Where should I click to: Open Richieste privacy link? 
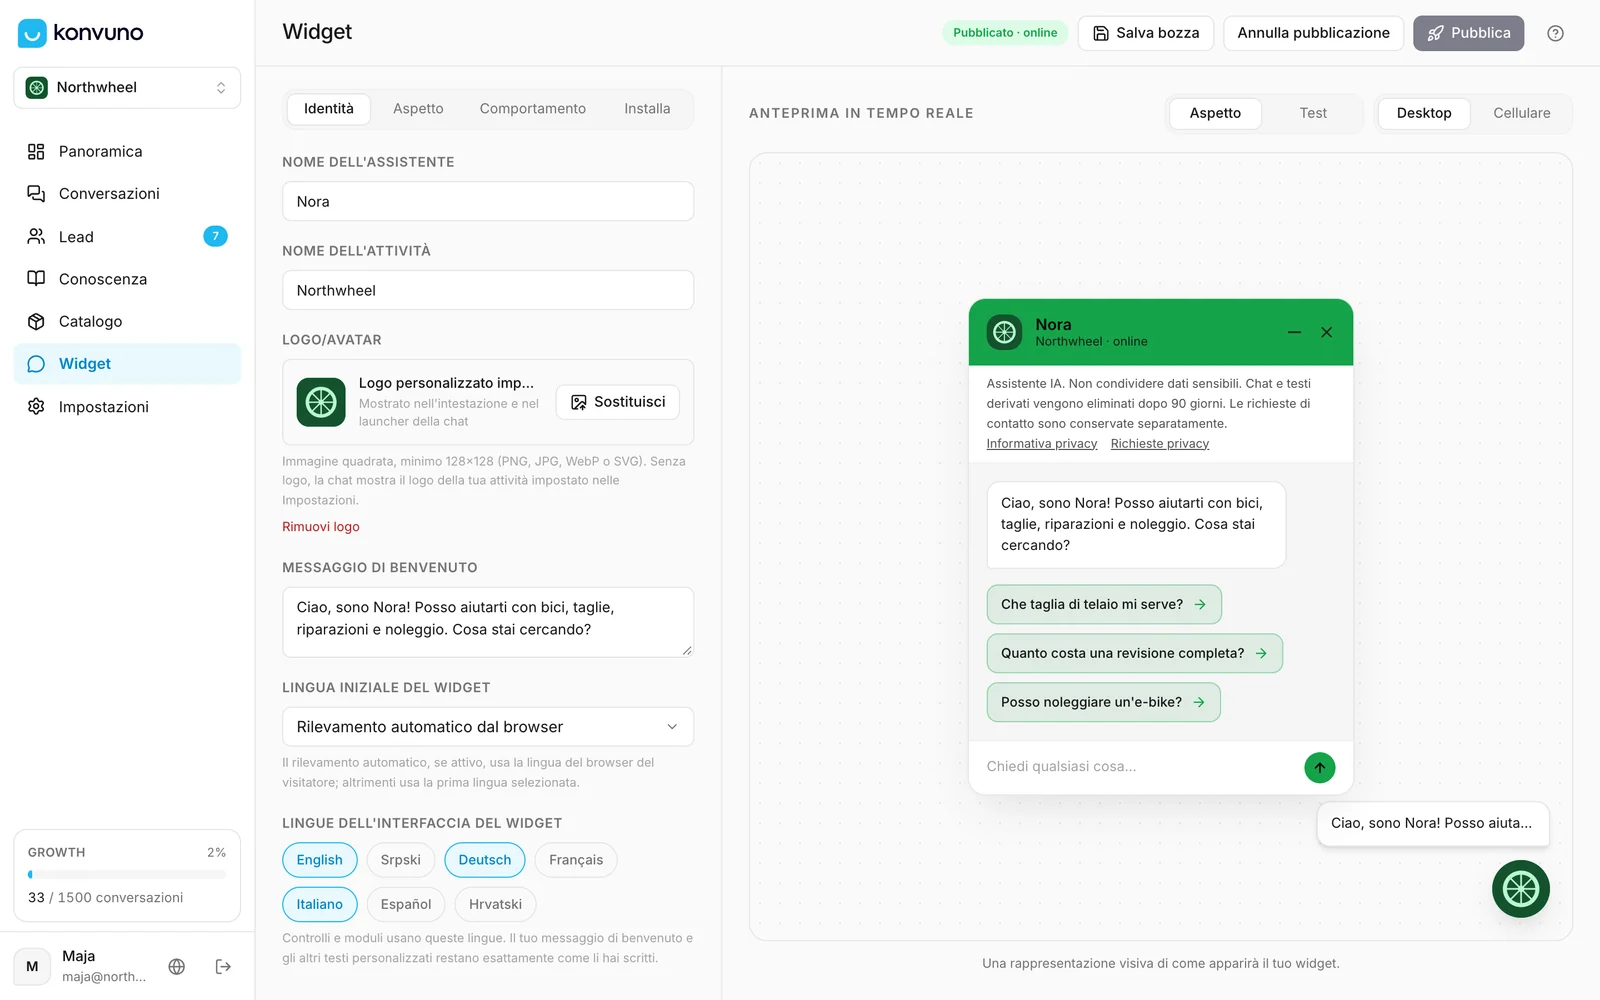(1160, 444)
